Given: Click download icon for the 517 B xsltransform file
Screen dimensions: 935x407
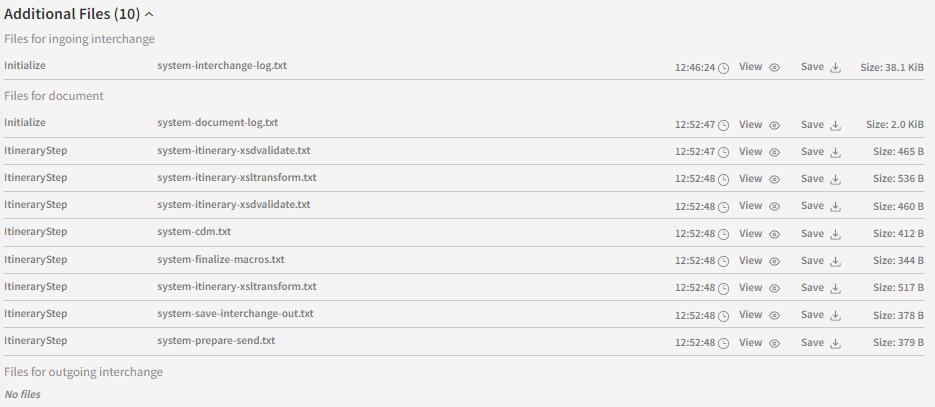Looking at the screenshot, I should [x=835, y=288].
